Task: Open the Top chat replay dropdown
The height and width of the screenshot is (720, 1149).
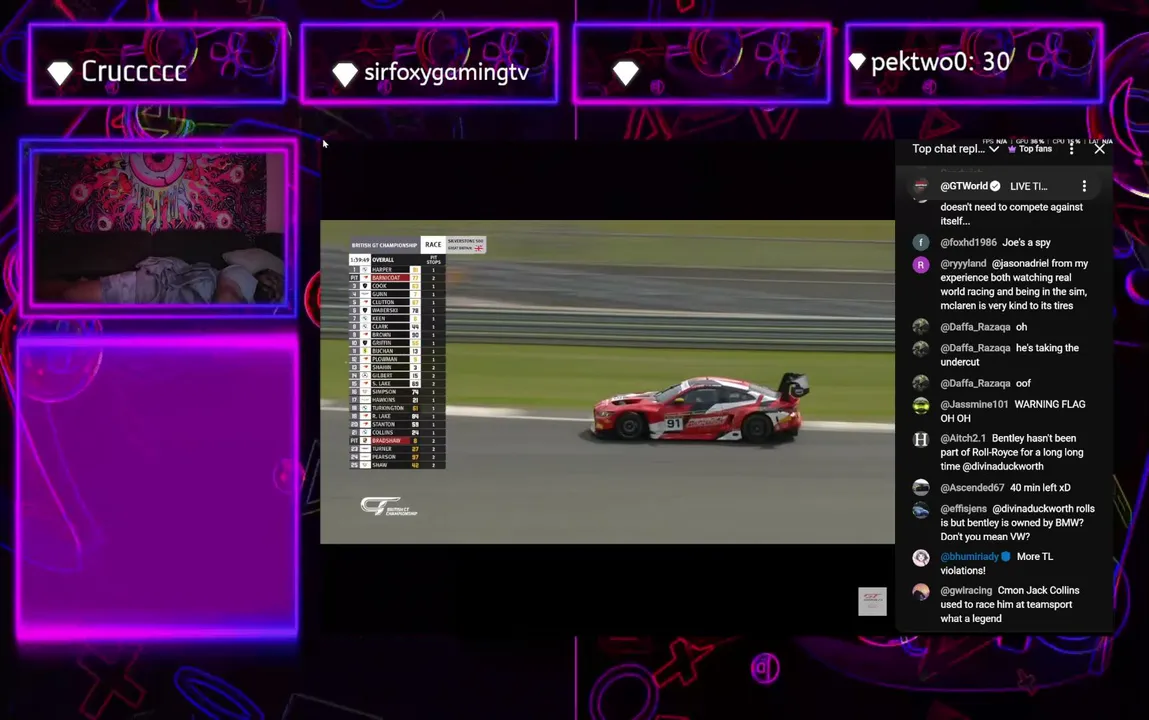Action: [x=955, y=149]
